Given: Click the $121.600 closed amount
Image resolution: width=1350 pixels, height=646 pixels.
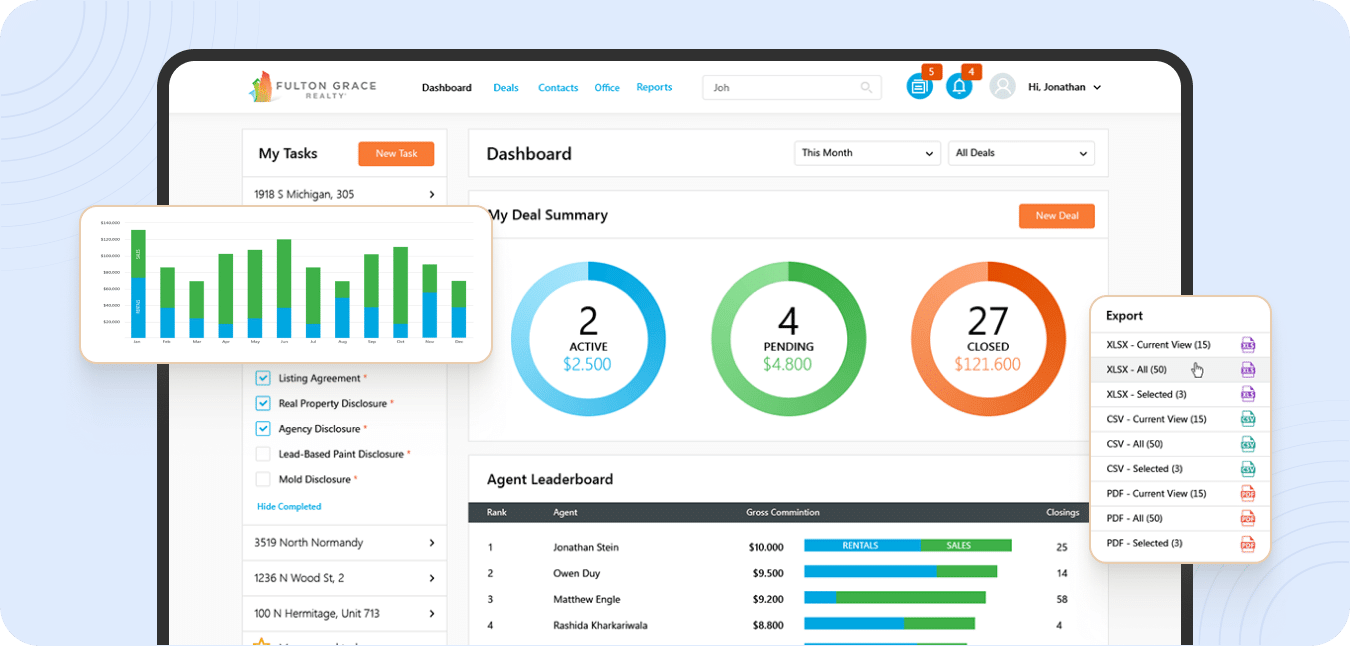Looking at the screenshot, I should tap(988, 364).
